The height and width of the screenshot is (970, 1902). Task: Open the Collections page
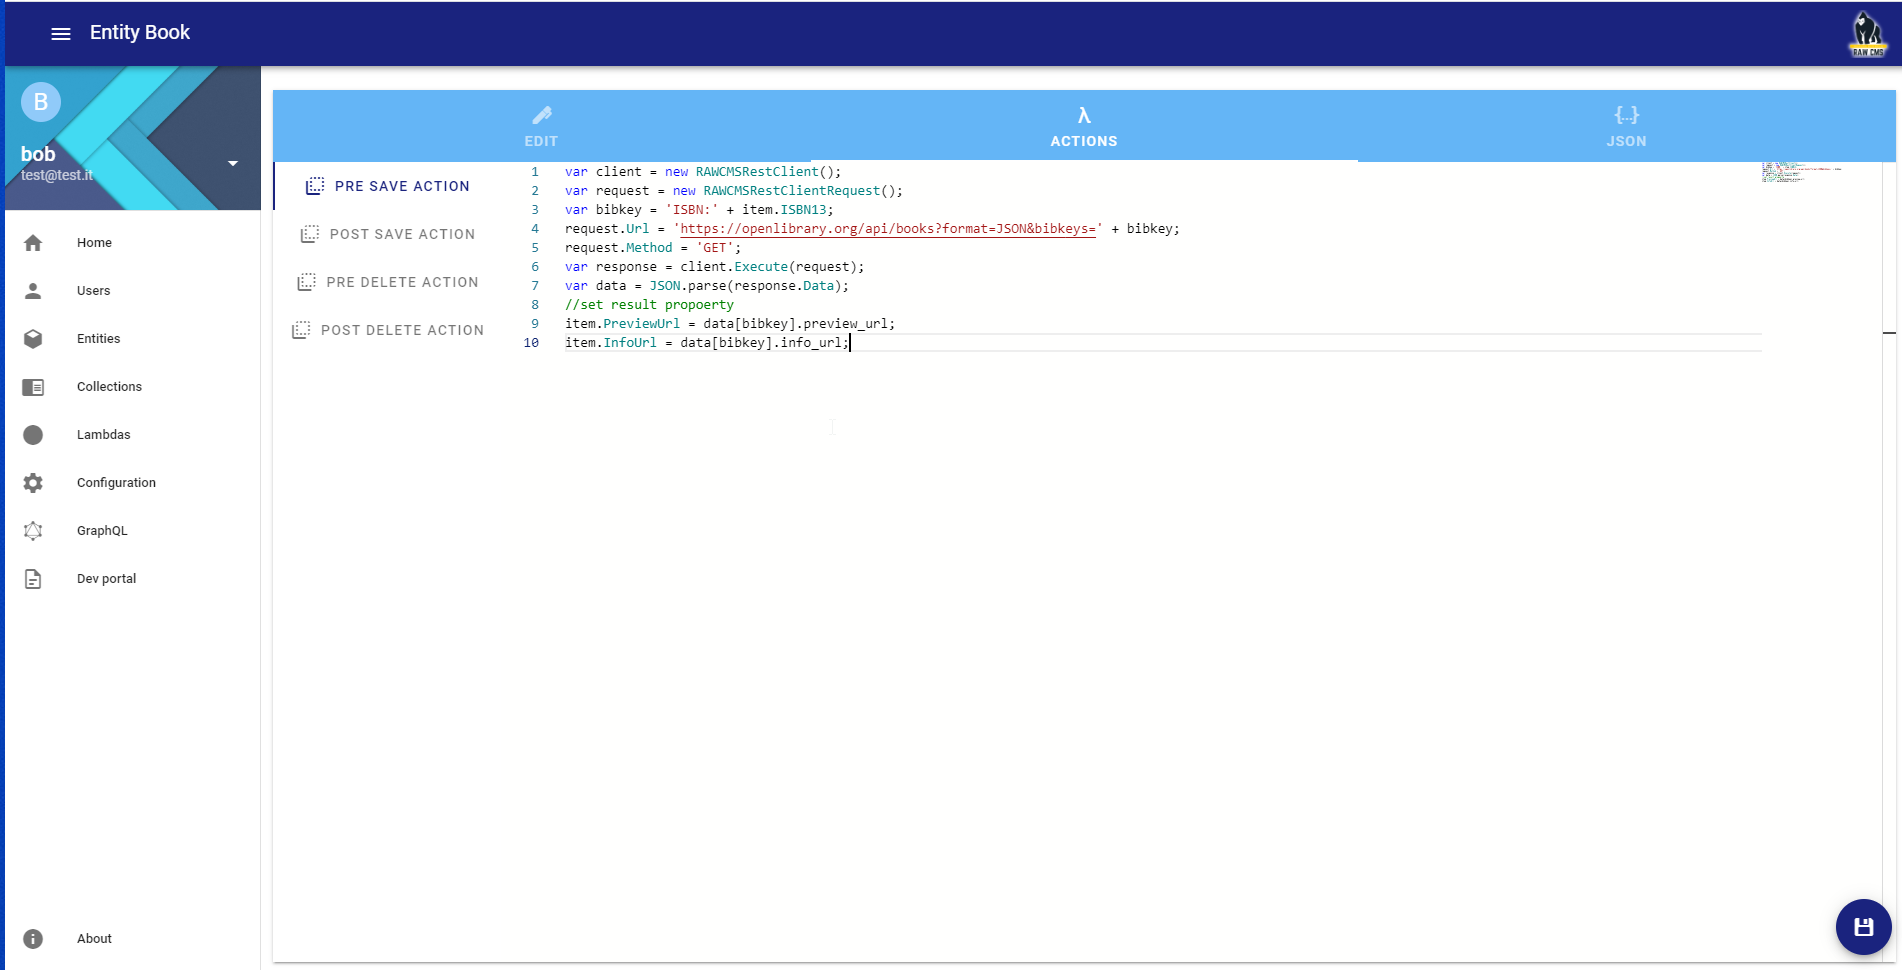[x=133, y=387]
